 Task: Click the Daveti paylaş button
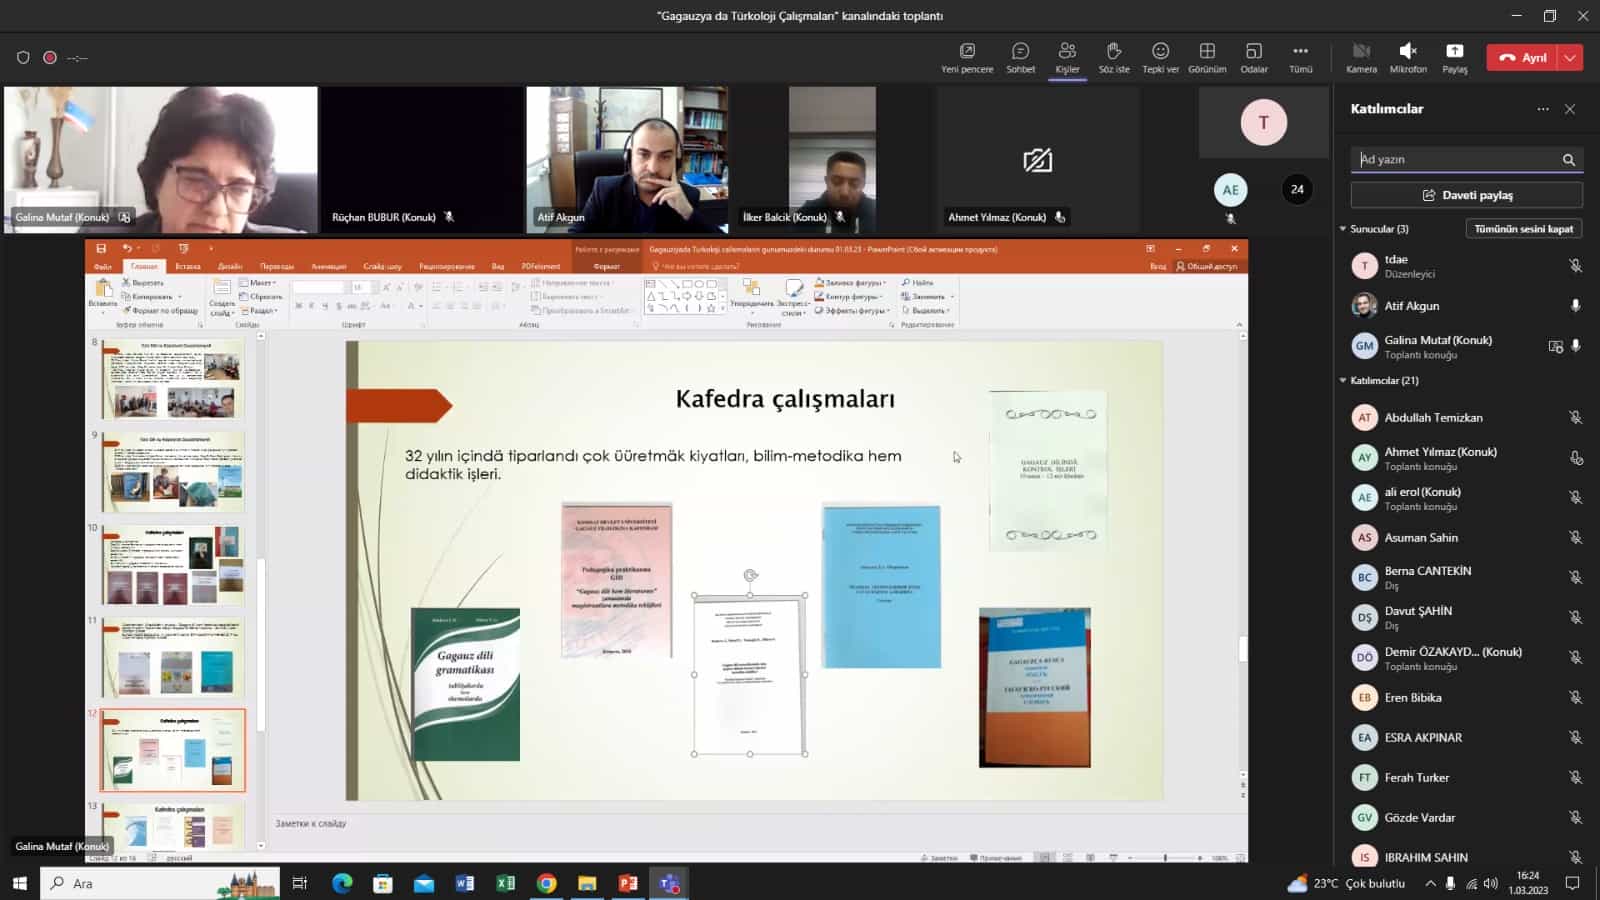(x=1466, y=195)
